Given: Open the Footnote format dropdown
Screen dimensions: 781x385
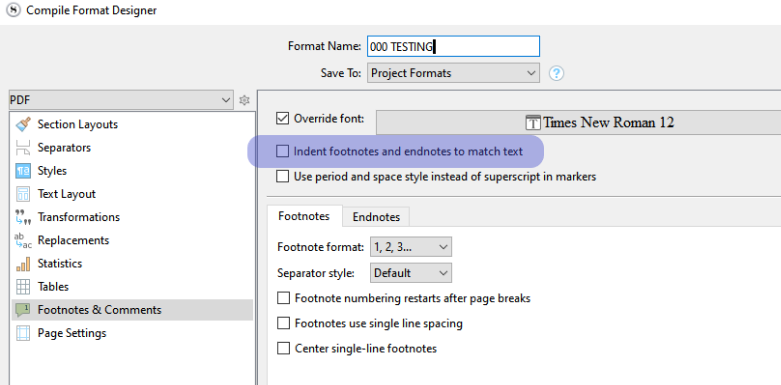Looking at the screenshot, I should pyautogui.click(x=411, y=247).
